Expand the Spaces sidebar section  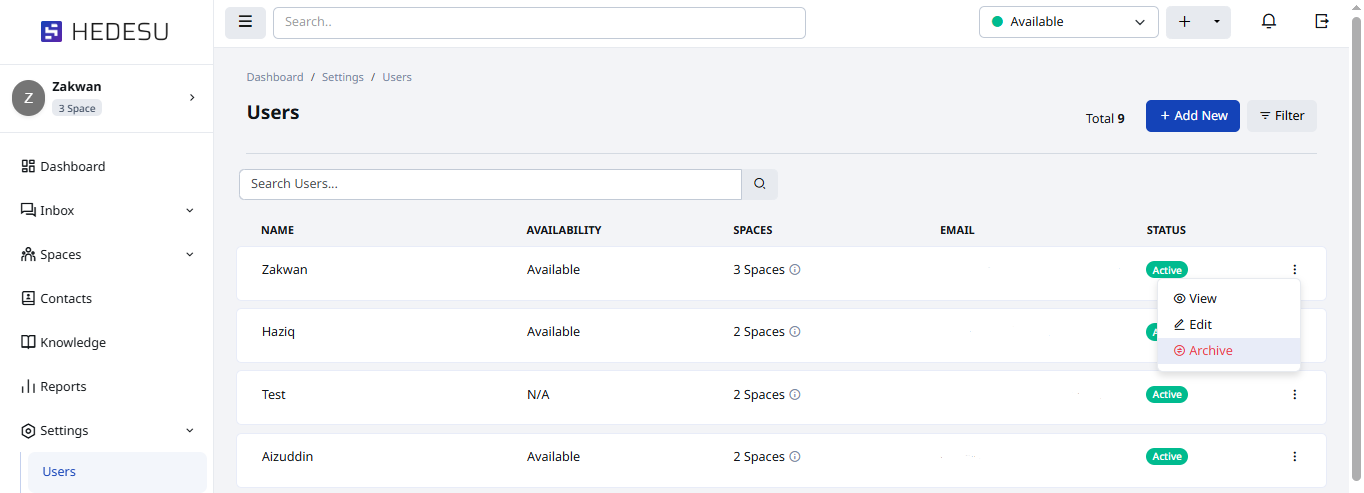[190, 255]
